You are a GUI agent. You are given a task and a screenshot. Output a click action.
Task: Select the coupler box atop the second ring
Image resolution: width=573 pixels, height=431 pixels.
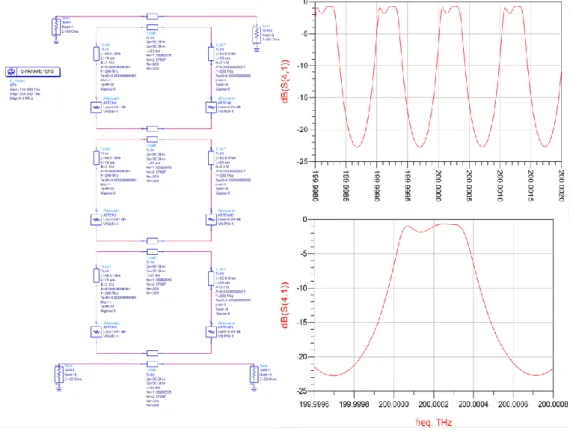click(152, 139)
